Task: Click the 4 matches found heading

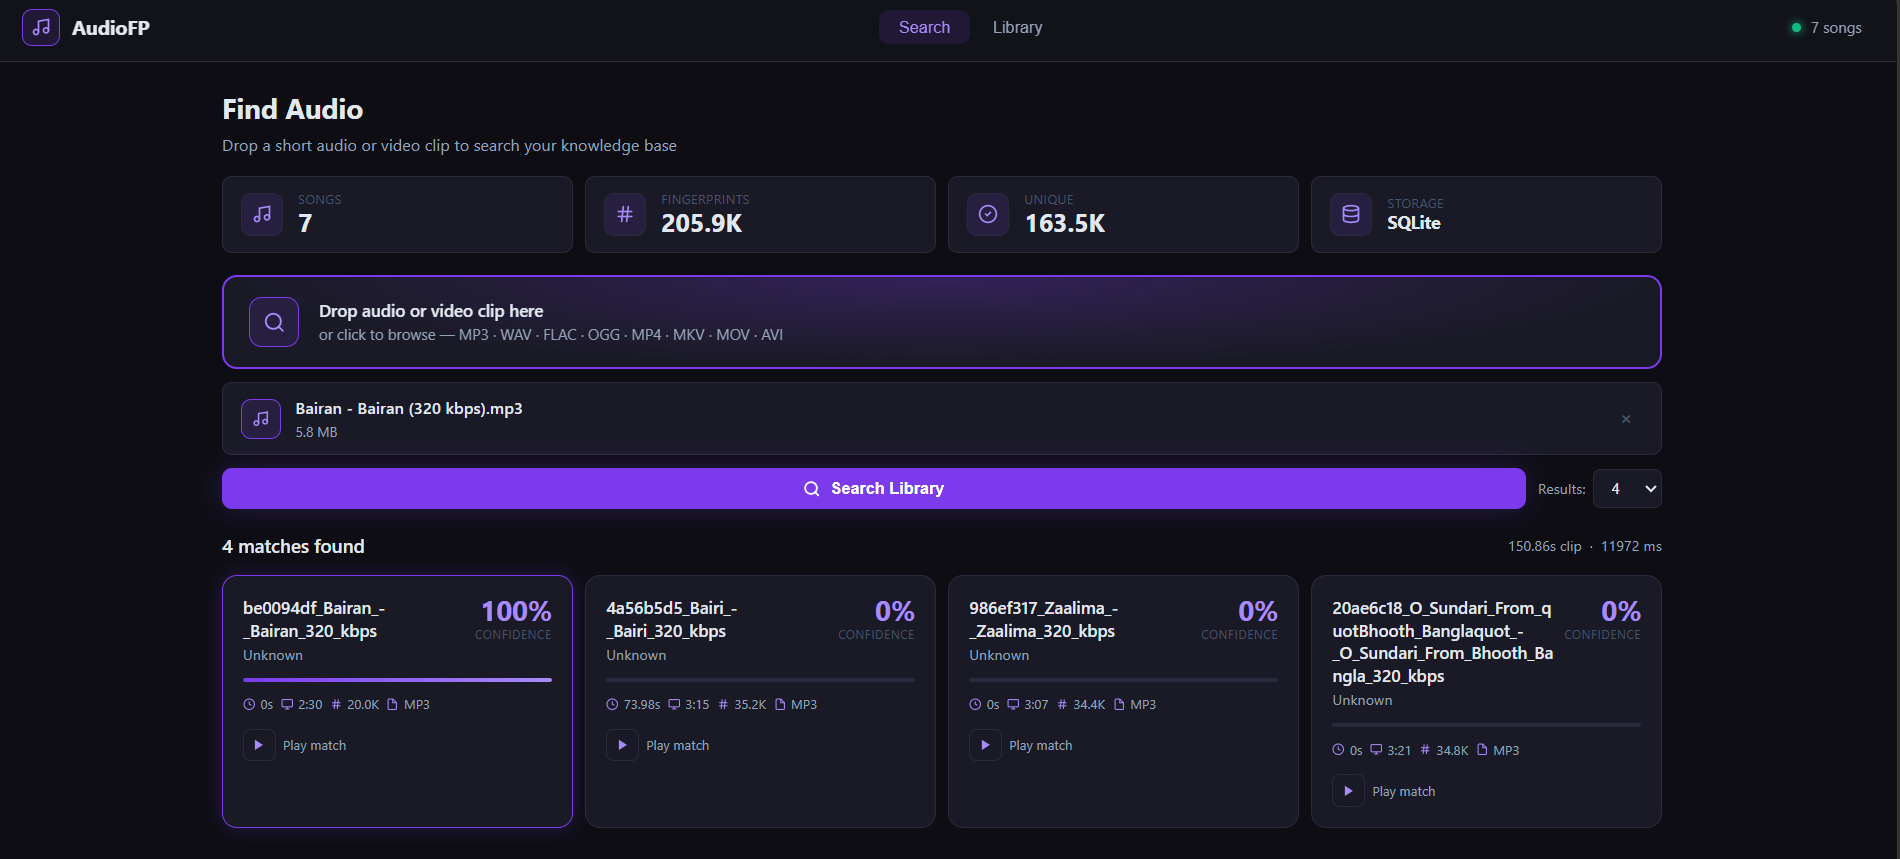Action: coord(293,546)
